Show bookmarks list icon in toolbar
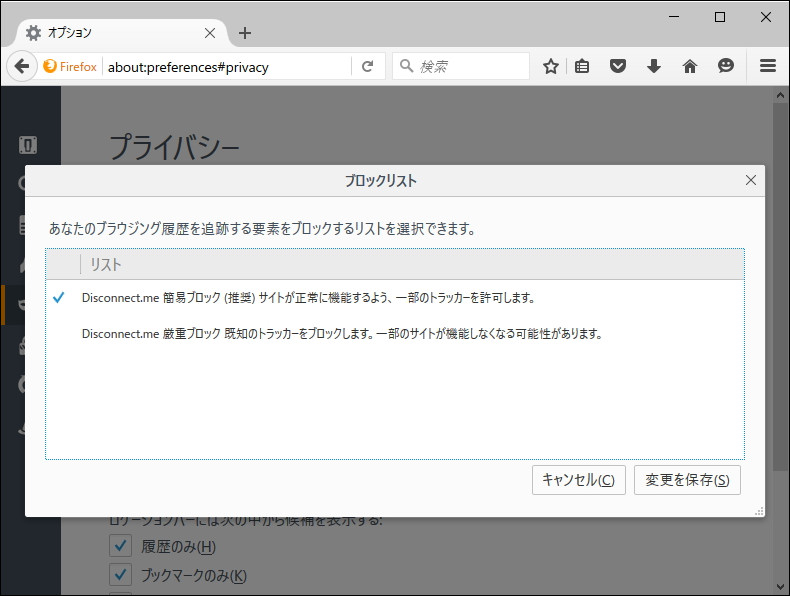 pos(582,66)
